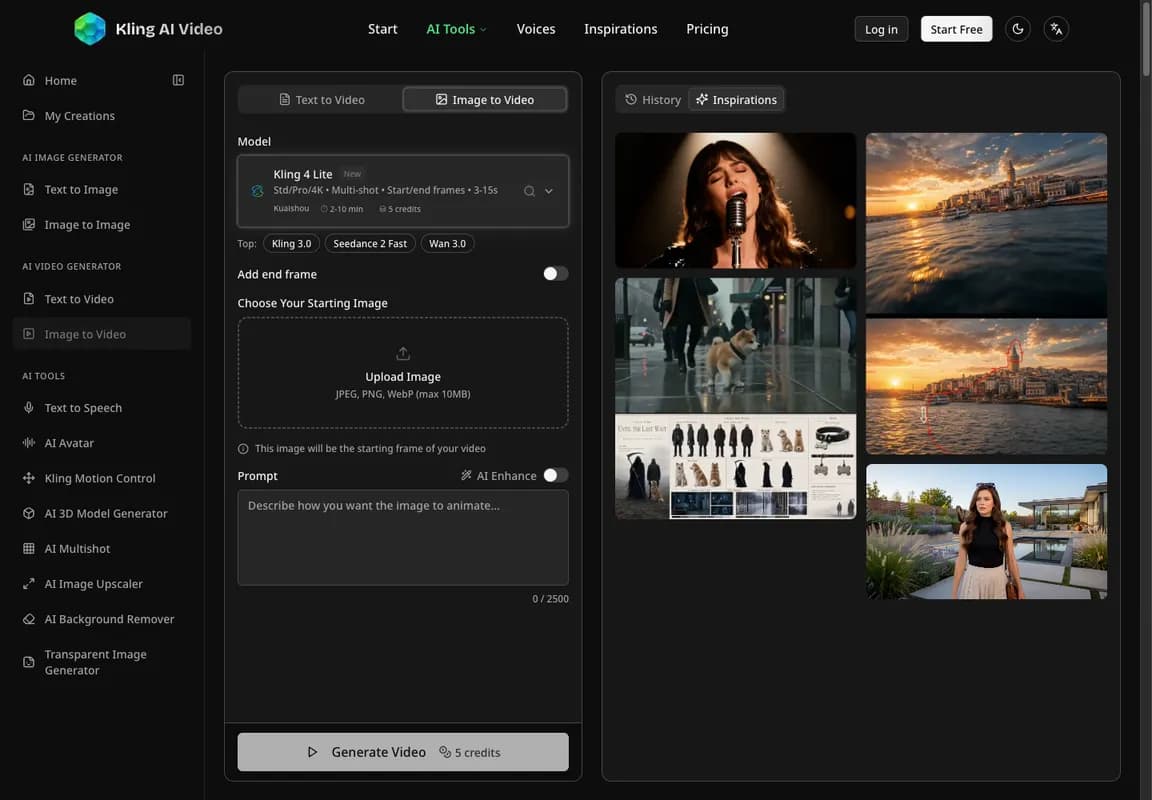This screenshot has height=800, width=1152.
Task: Click the Kling AI Video logo icon
Action: coord(90,29)
